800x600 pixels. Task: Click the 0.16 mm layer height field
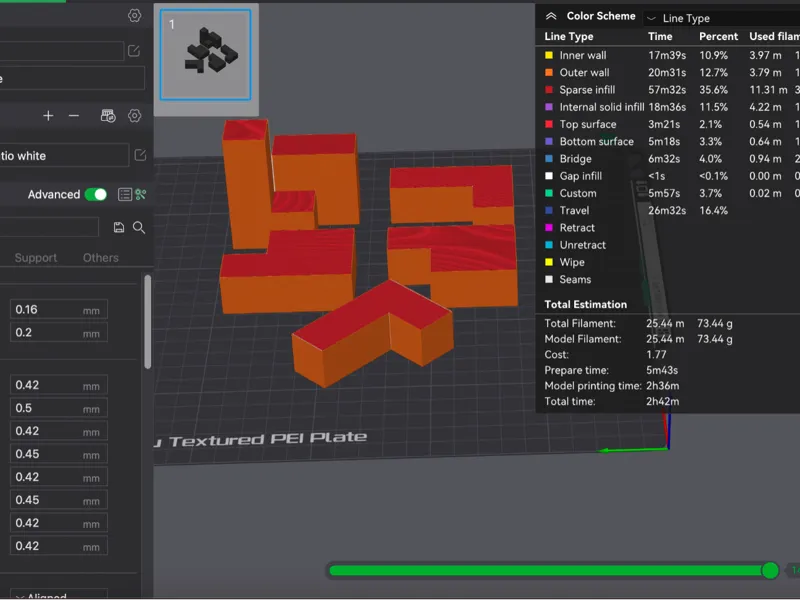point(59,310)
